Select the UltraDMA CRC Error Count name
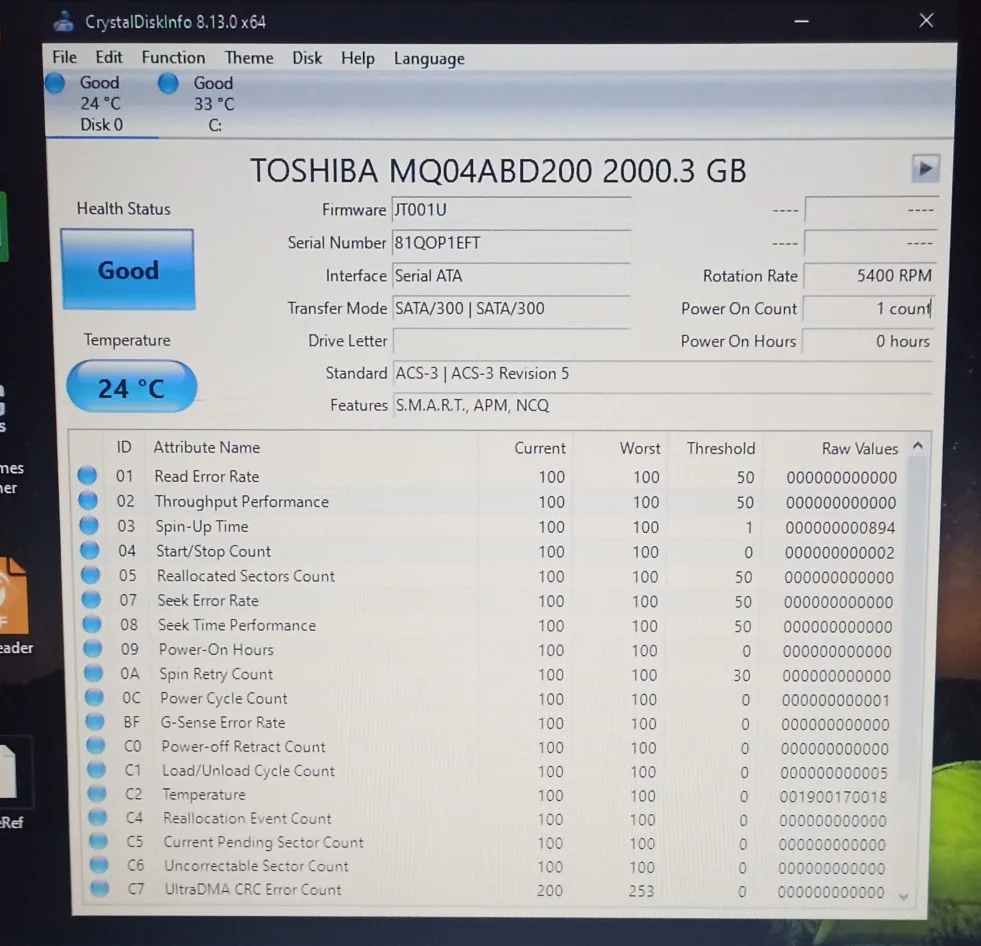The height and width of the screenshot is (946, 981). click(x=253, y=889)
